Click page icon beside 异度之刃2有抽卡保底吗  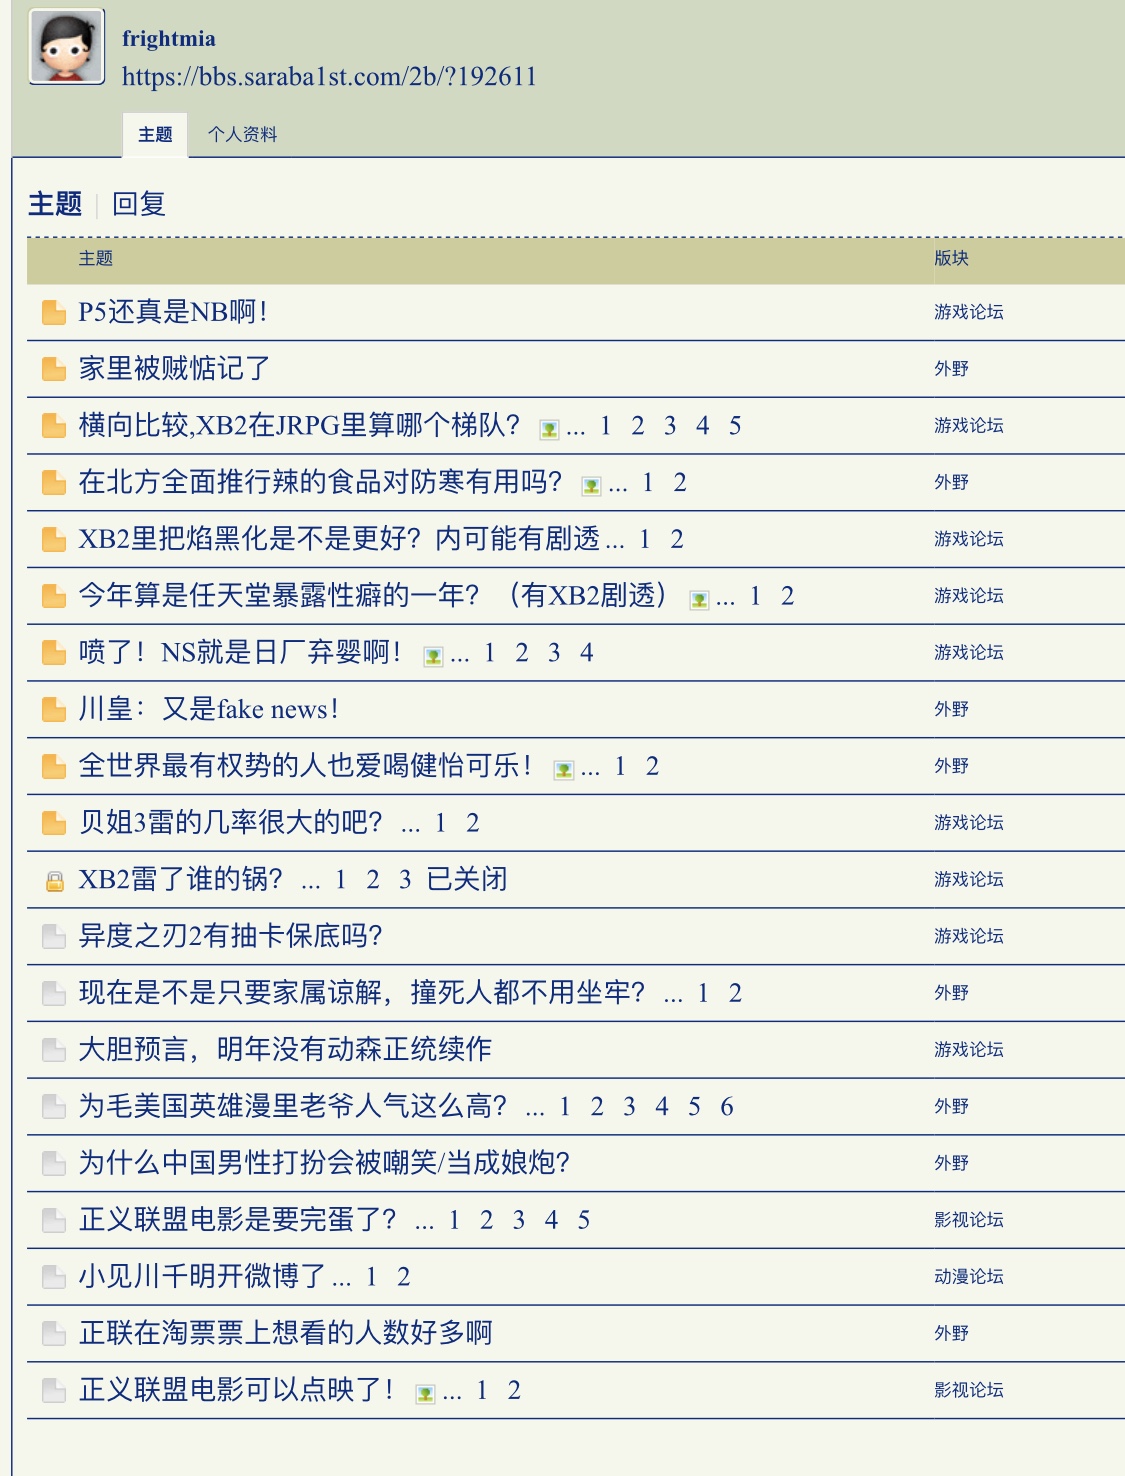coord(54,937)
